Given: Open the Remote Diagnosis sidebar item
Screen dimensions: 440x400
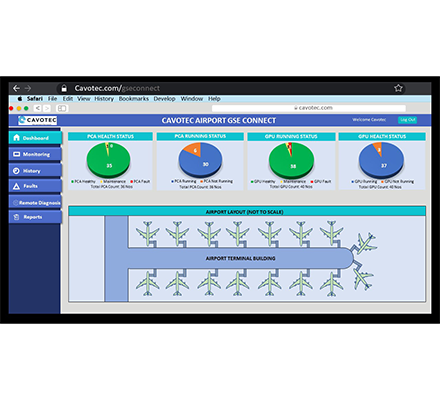Looking at the screenshot, I should click(35, 202).
